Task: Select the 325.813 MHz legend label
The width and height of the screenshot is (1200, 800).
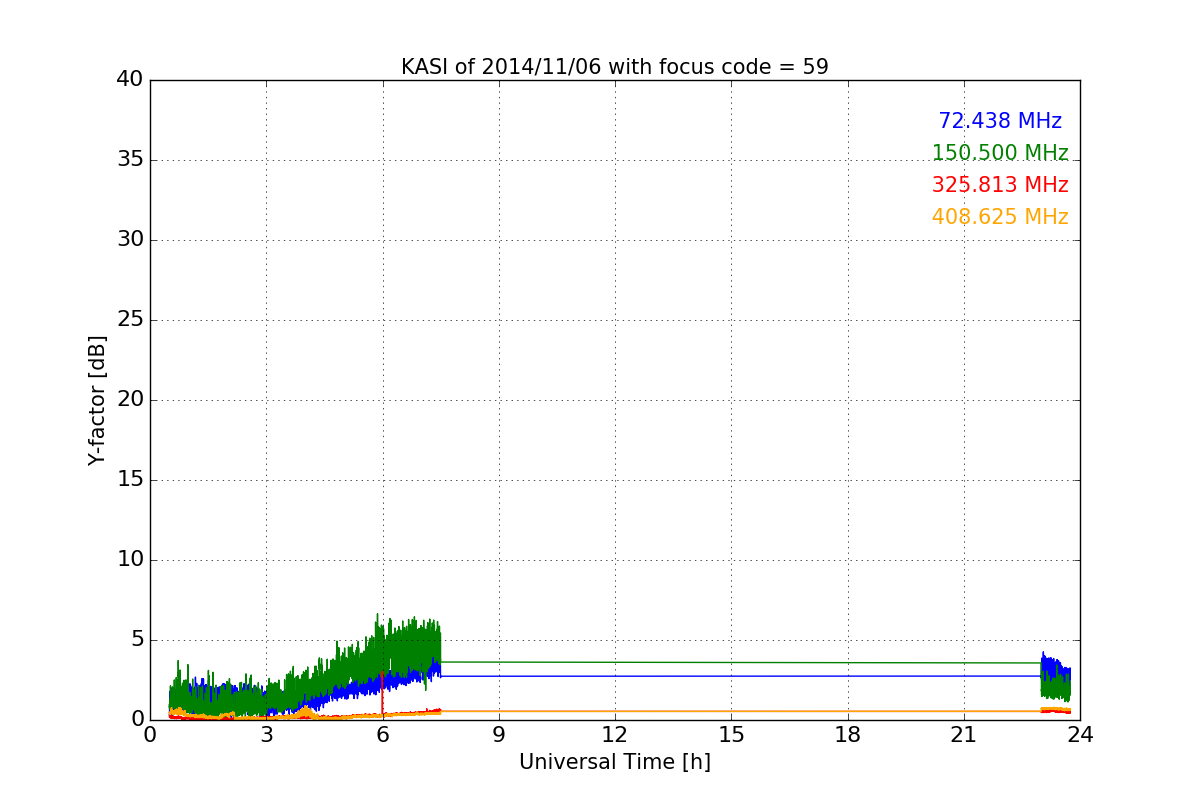Action: pos(1000,185)
